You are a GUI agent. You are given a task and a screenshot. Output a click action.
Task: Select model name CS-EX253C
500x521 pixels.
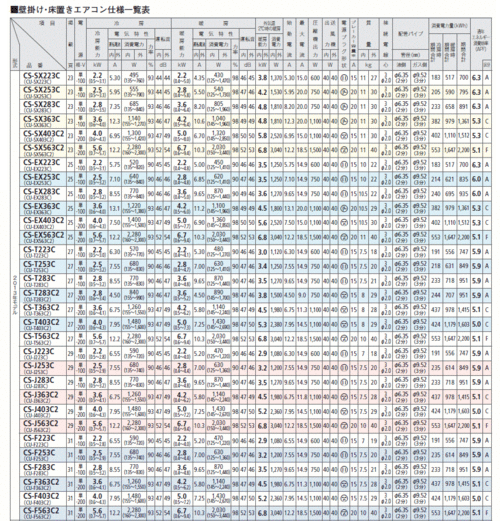click(x=42, y=177)
